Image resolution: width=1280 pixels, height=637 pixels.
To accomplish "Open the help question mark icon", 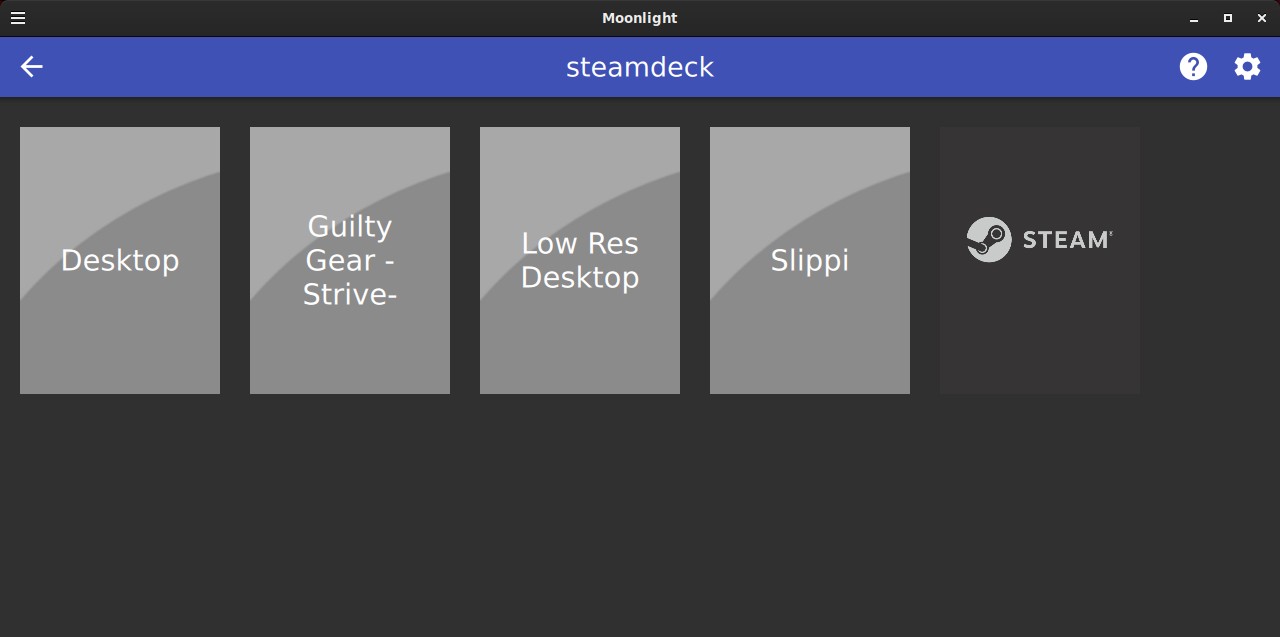I will (x=1193, y=67).
